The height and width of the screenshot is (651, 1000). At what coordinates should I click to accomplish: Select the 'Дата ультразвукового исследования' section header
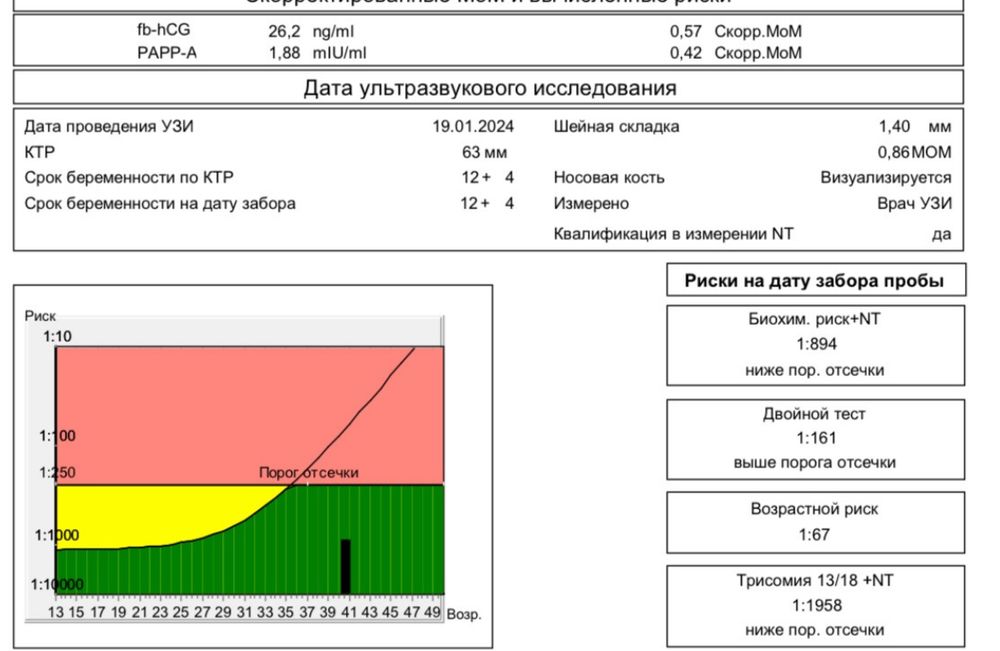coord(489,87)
